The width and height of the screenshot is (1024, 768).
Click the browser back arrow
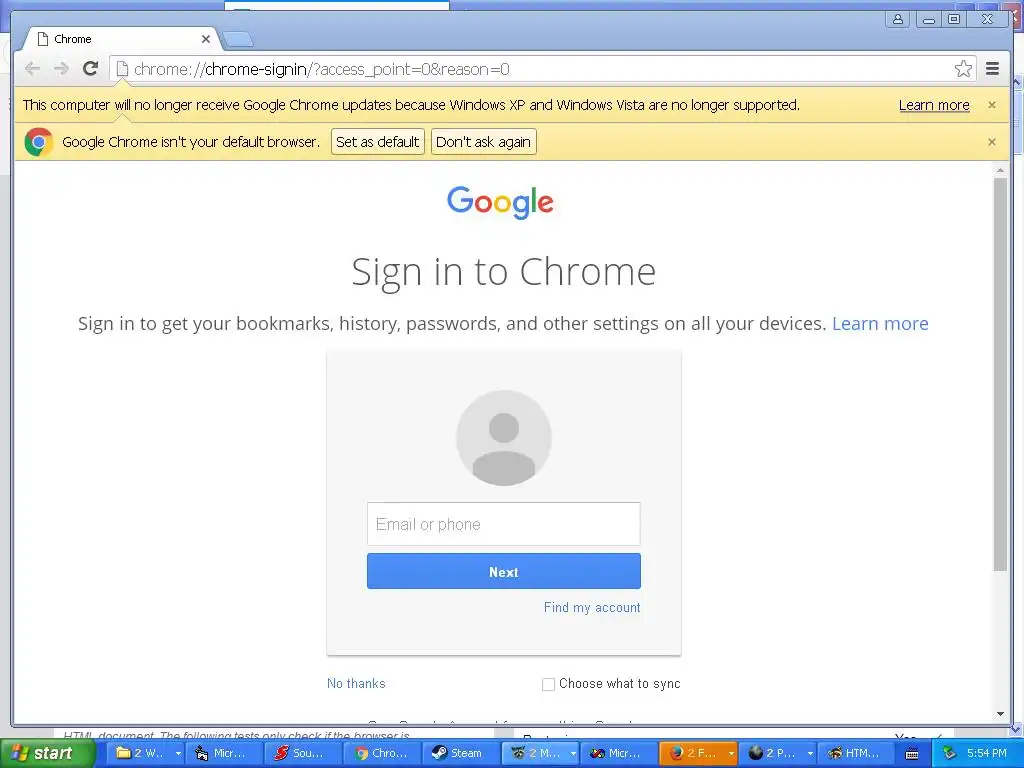pos(32,69)
